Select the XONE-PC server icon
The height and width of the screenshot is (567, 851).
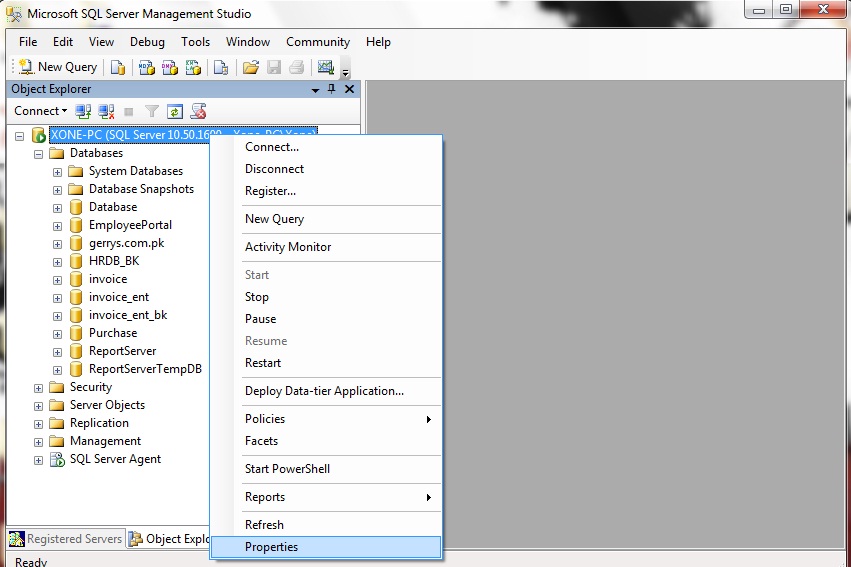coord(39,135)
